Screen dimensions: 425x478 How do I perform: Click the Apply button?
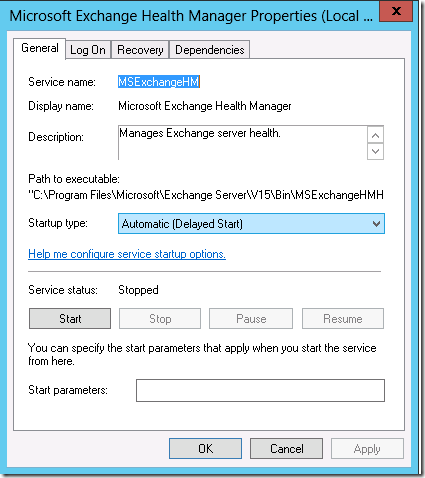click(x=367, y=449)
